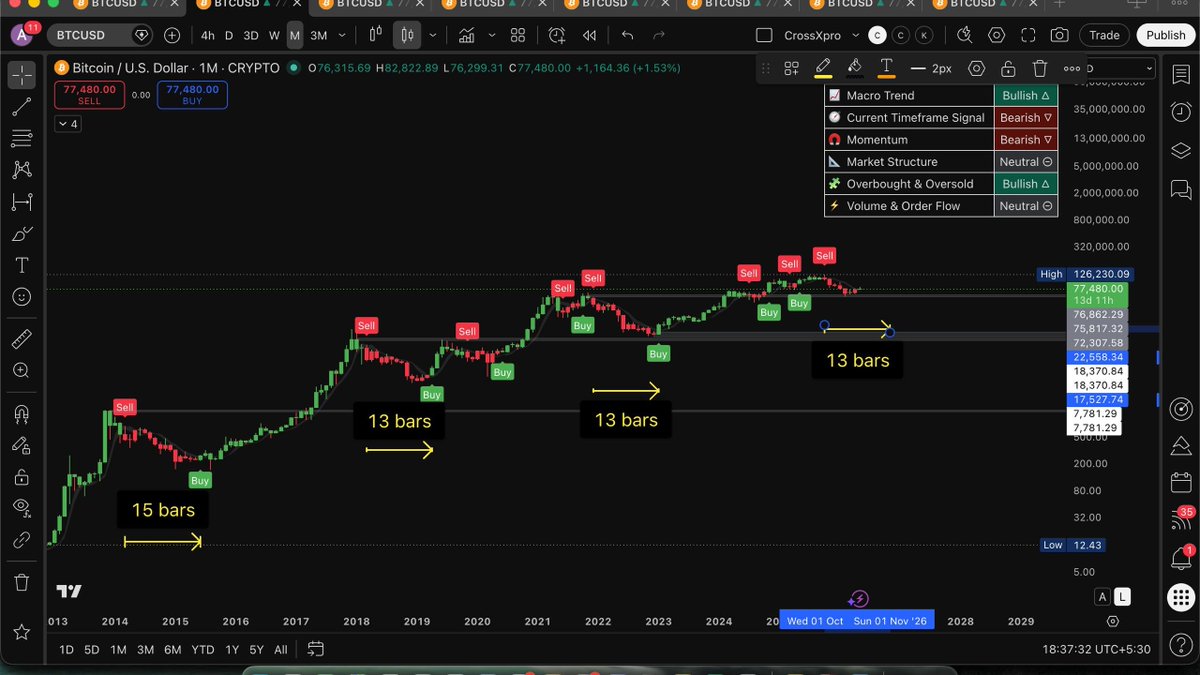Change drawing fill background bucket color
1200x675 pixels.
854,69
